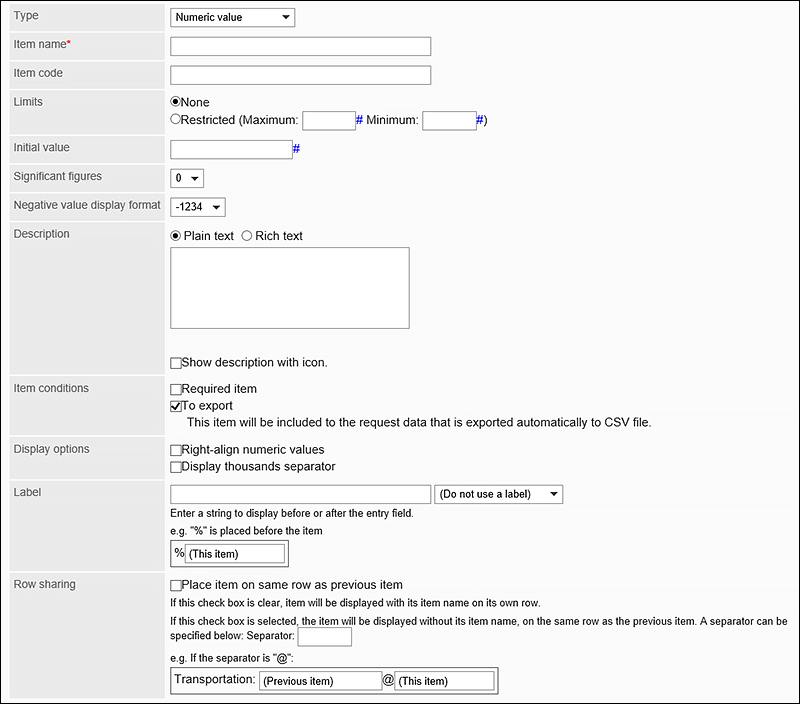The image size is (800, 704).
Task: Click the Negative value display format label
Action: [87, 205]
